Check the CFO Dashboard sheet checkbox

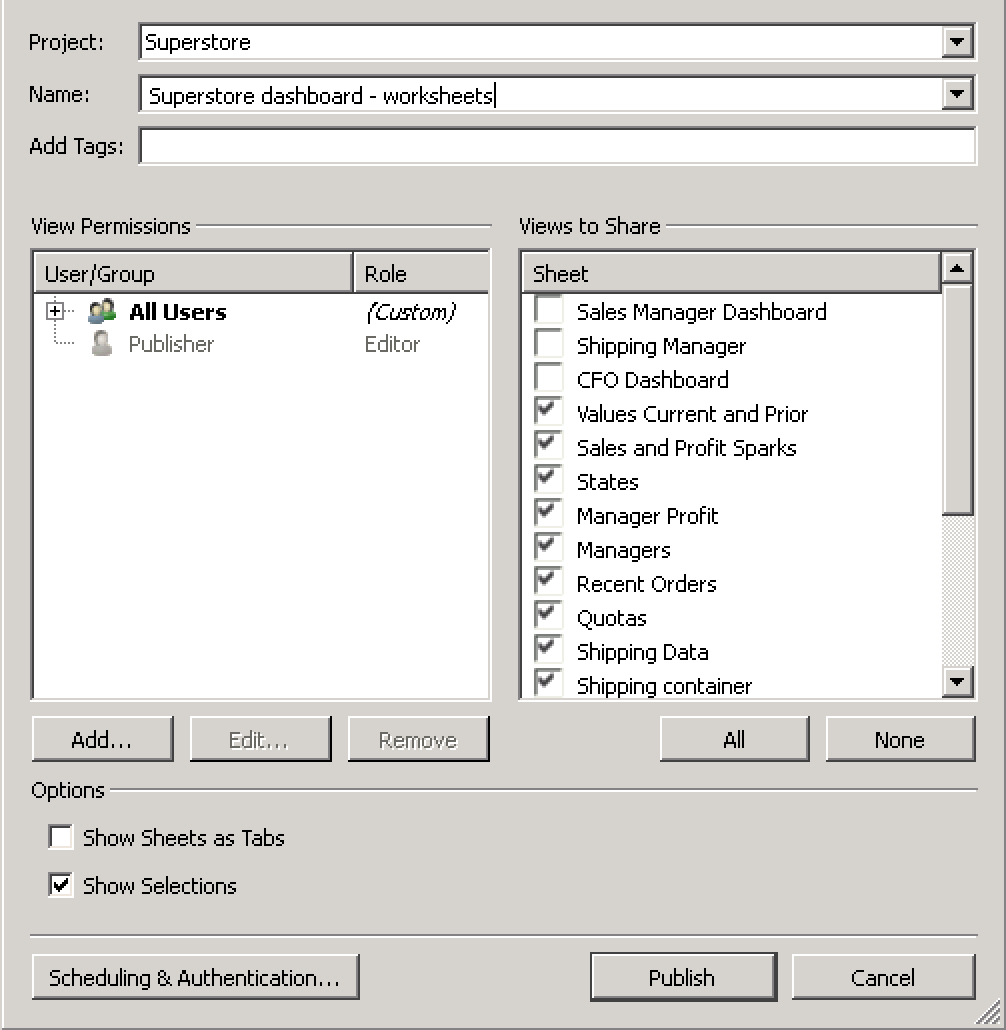click(549, 378)
